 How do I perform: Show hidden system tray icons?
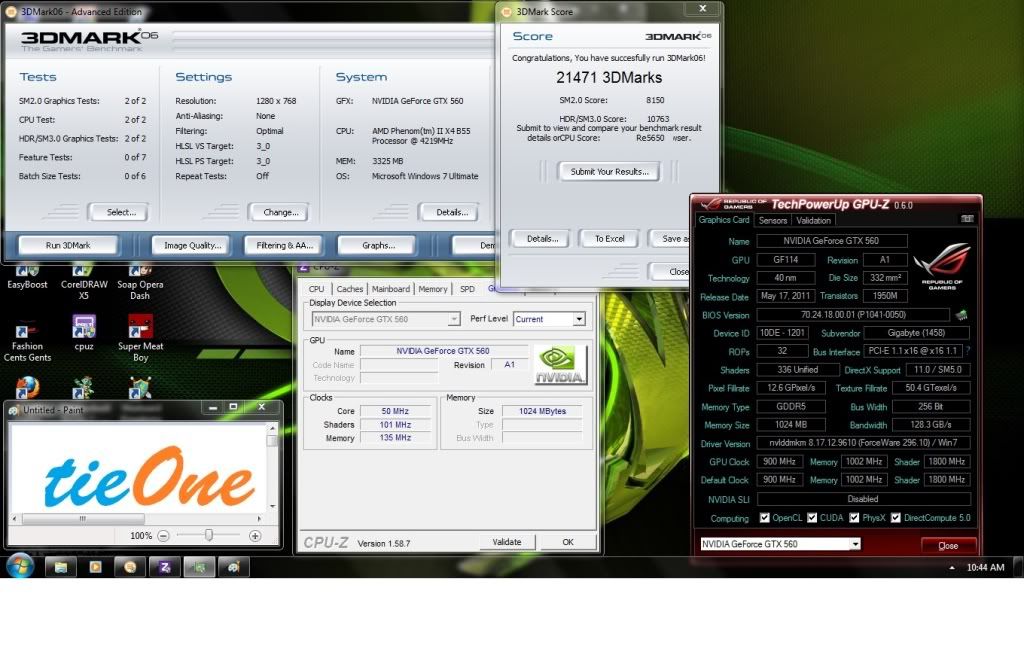click(952, 568)
